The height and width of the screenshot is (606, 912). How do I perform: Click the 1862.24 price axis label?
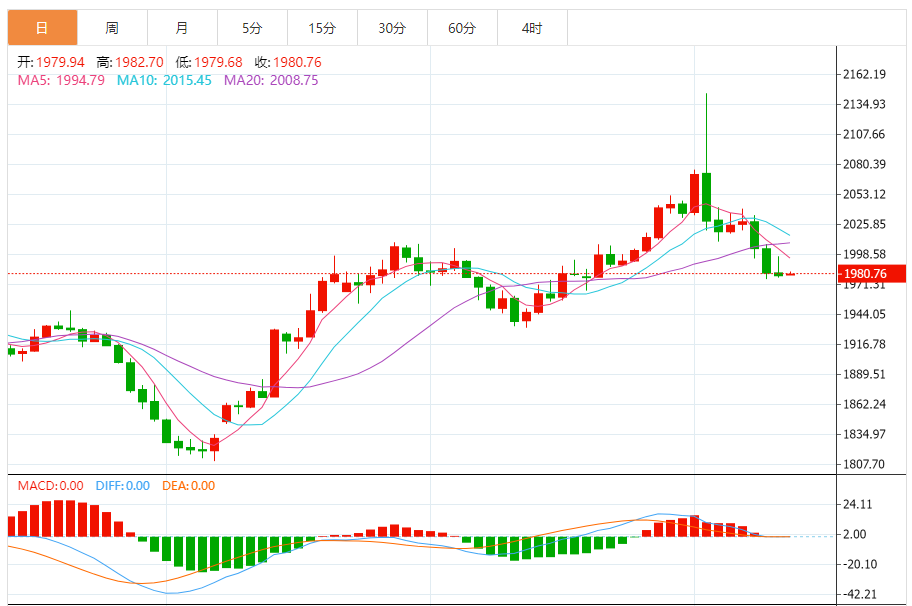coord(864,404)
